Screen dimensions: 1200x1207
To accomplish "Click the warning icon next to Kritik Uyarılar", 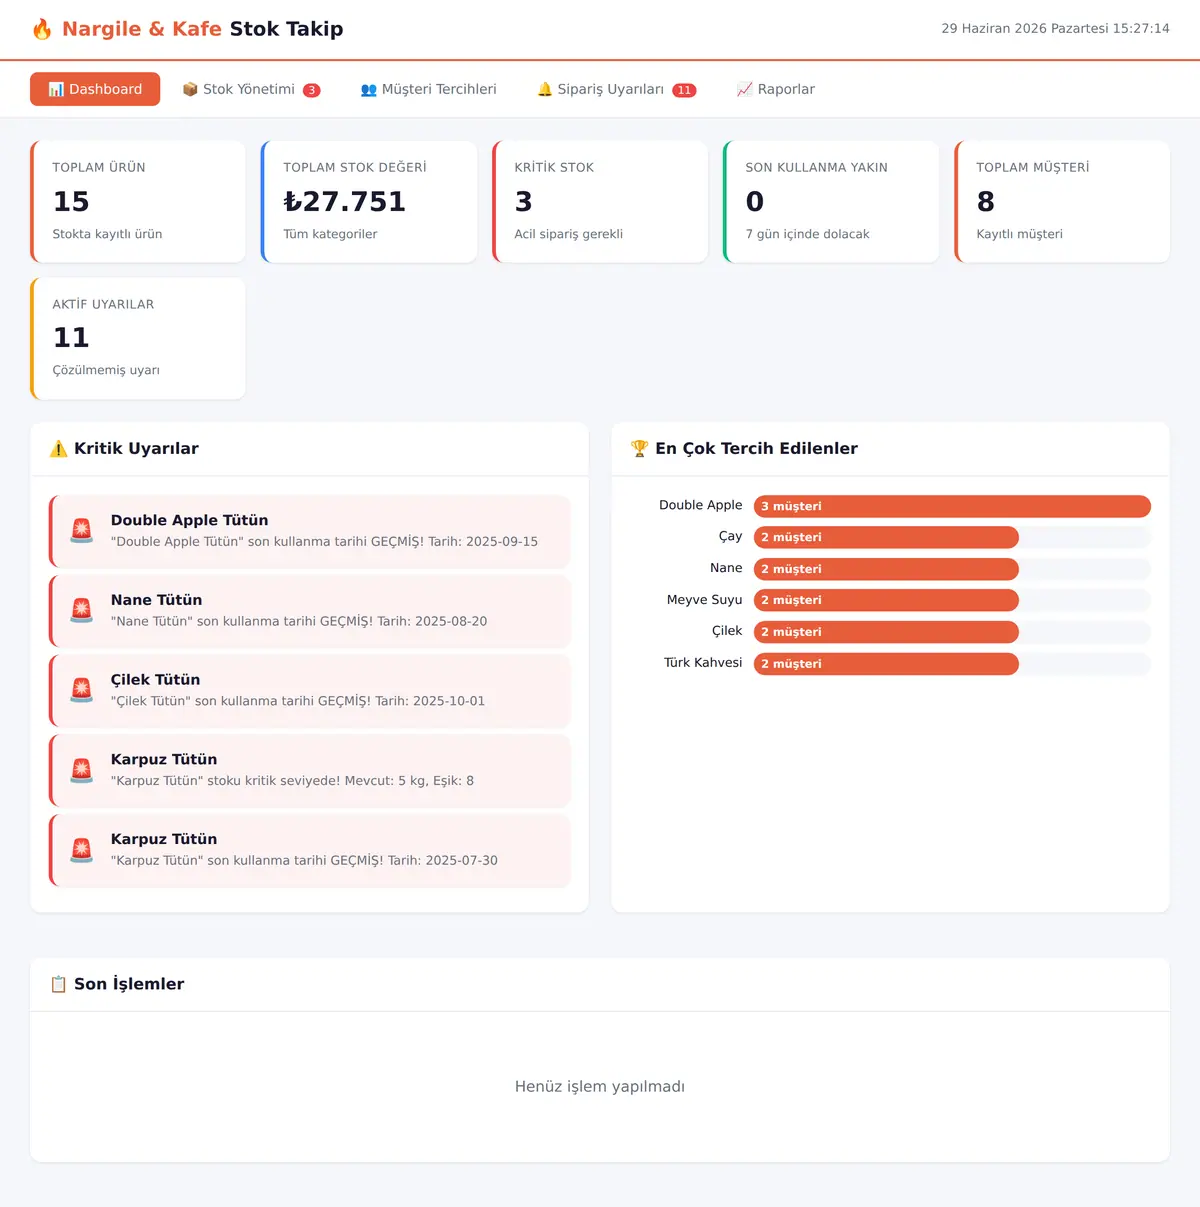I will coord(59,449).
